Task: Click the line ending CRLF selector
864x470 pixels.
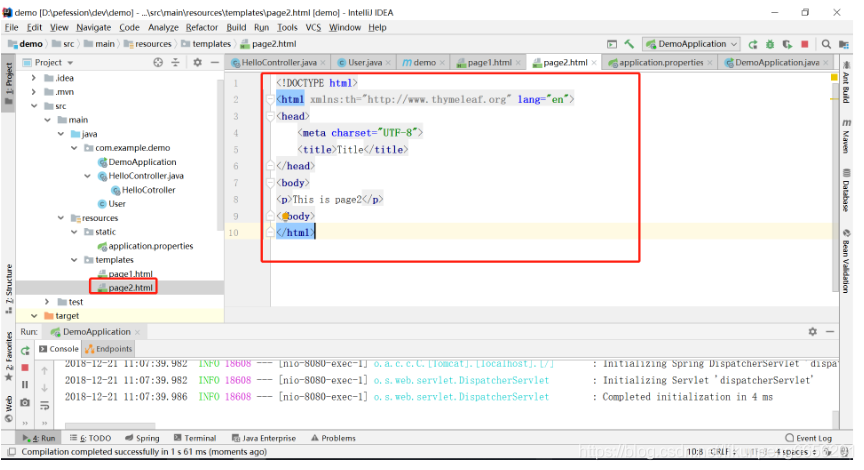Action: point(723,452)
